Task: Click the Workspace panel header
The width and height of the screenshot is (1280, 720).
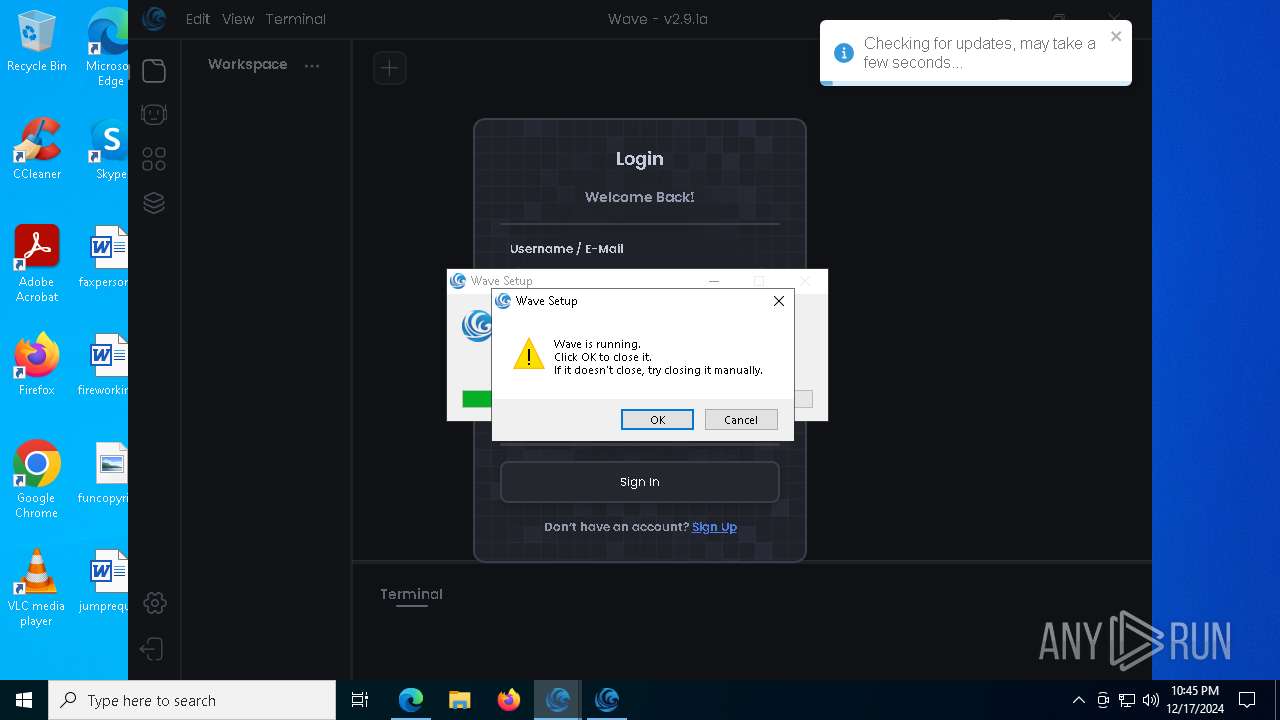Action: 247,64
